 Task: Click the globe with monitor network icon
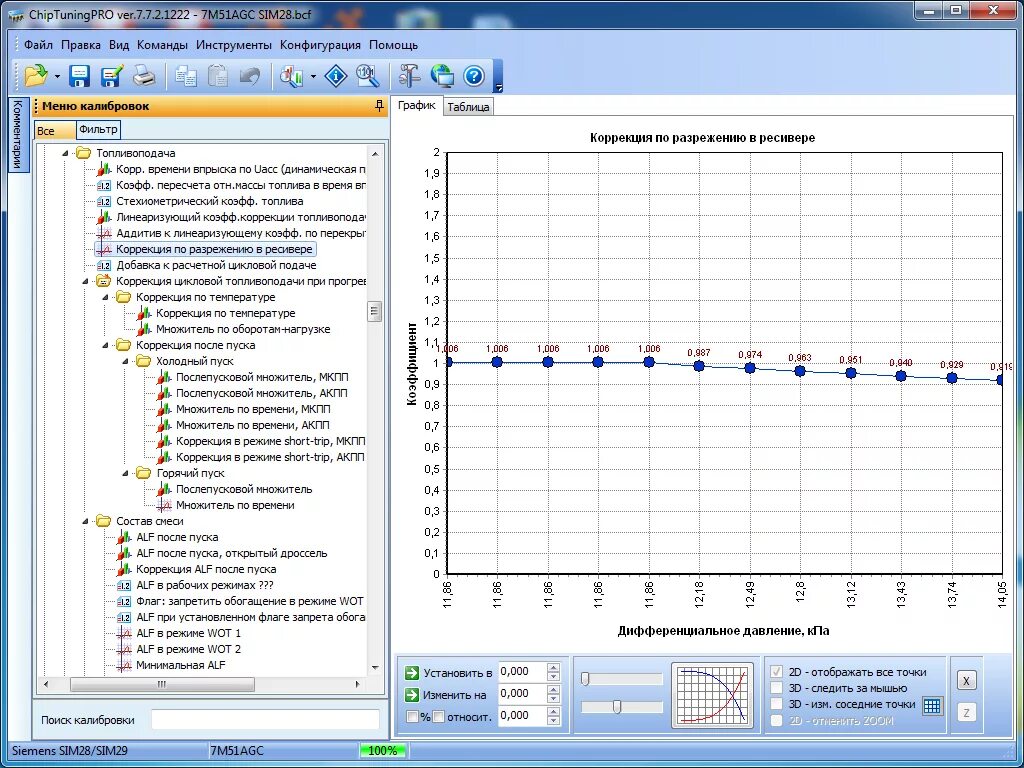(442, 76)
